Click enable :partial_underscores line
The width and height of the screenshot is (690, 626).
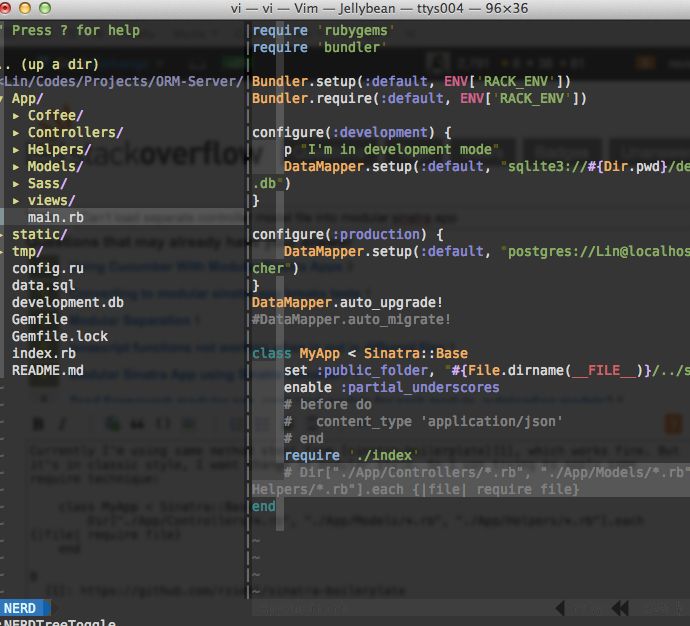pos(392,388)
